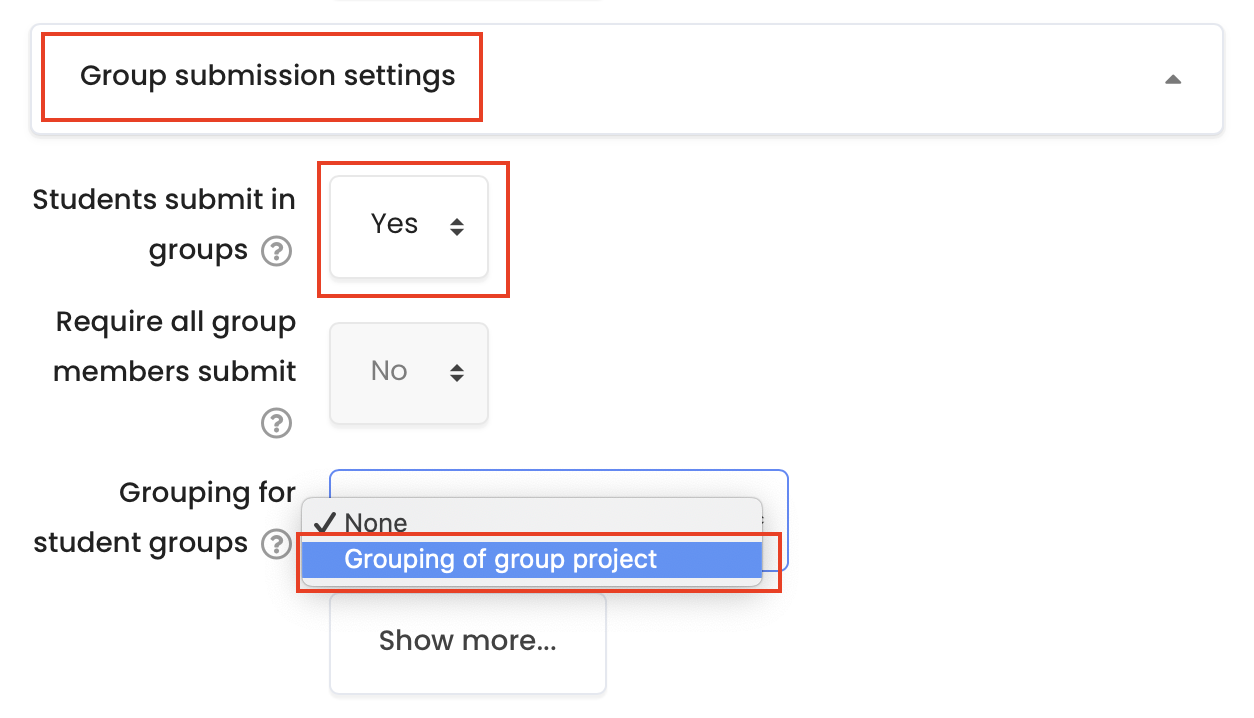This screenshot has width=1254, height=718.
Task: Click the Show more... button
Action: tap(468, 641)
